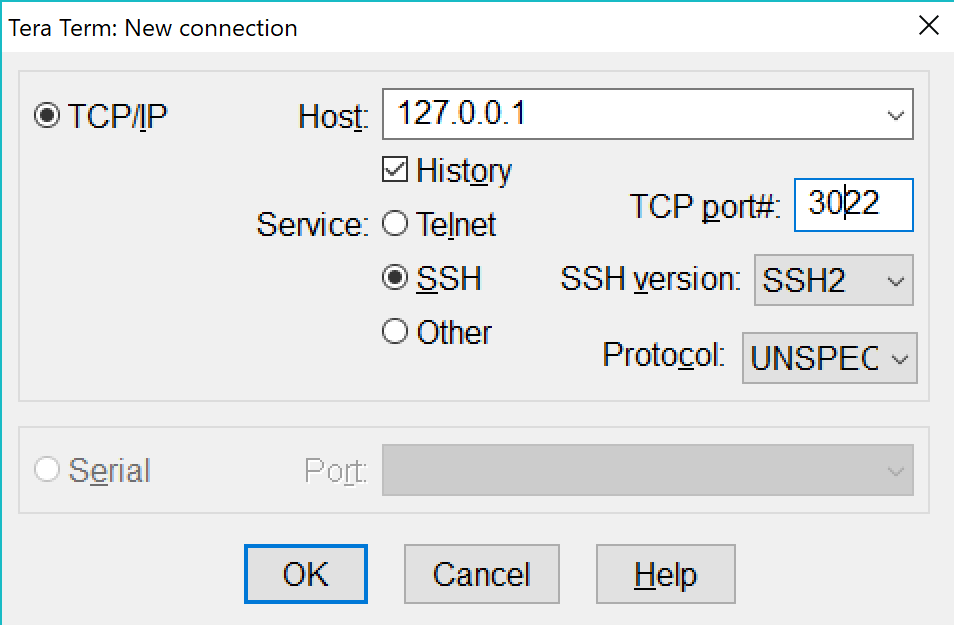Image resolution: width=954 pixels, height=625 pixels.
Task: Close the New connection window
Action: coord(928,27)
